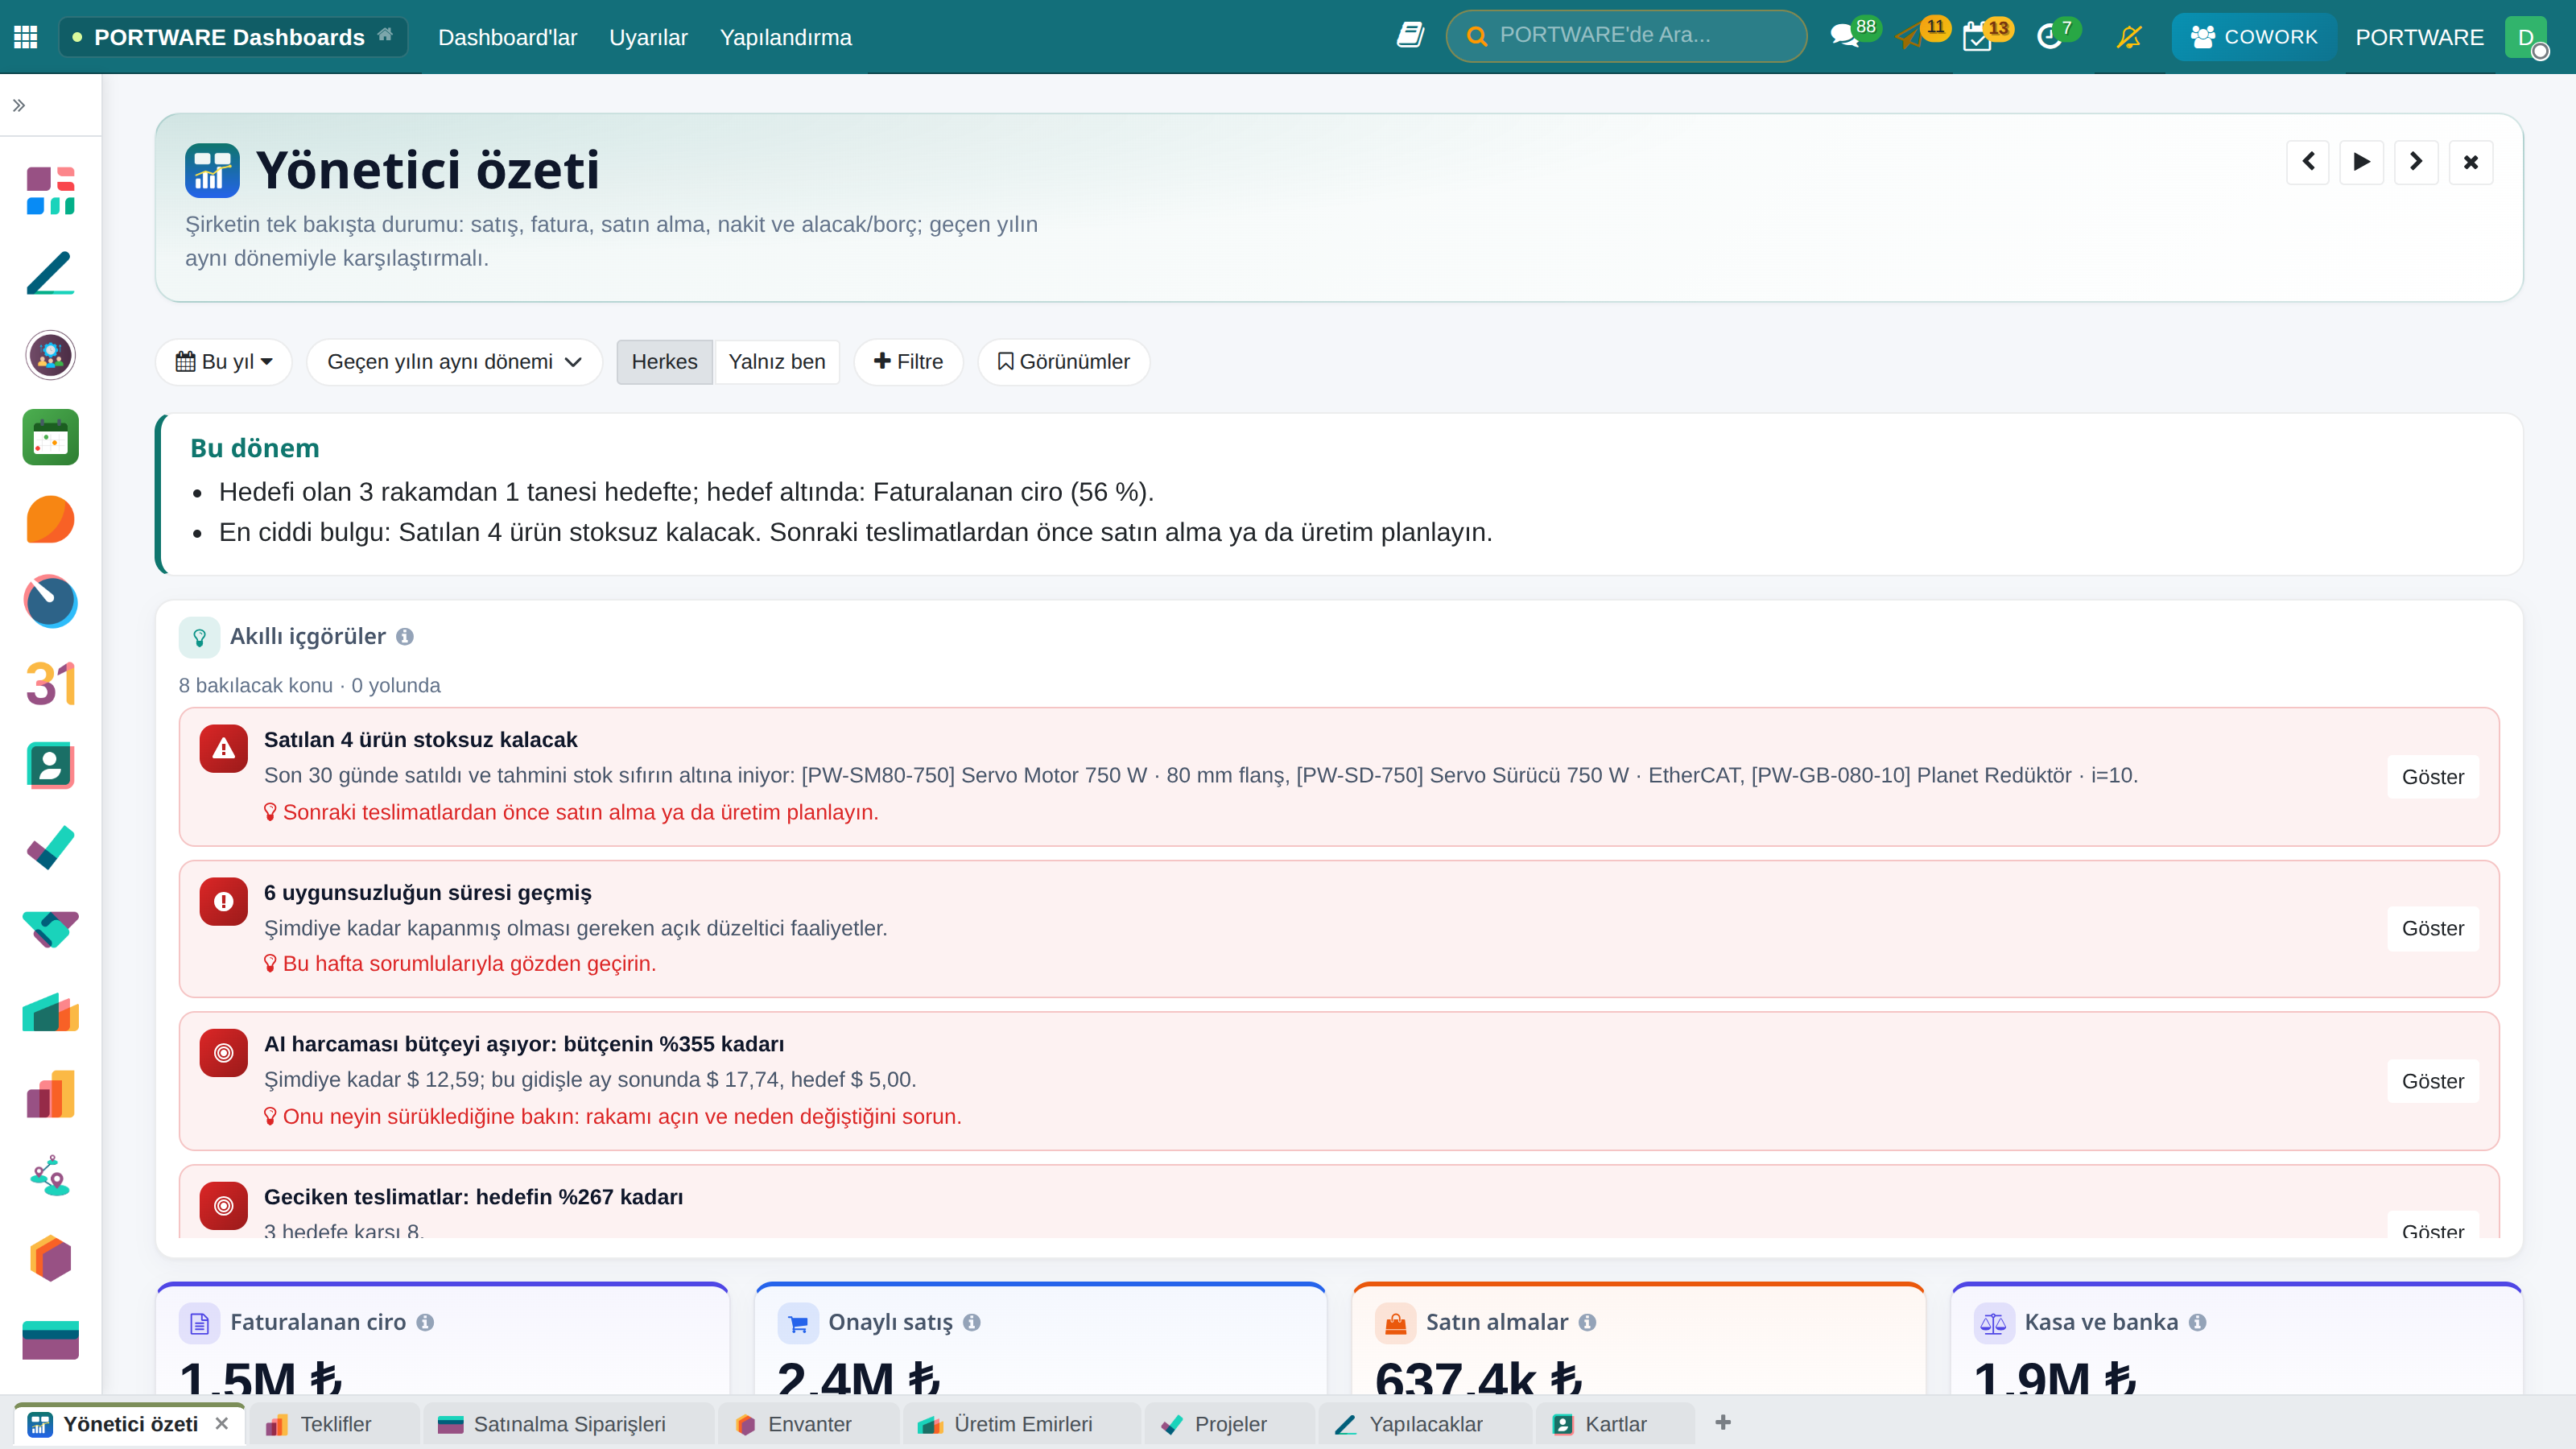Switch to the Üretim Emirleri tab
Screen dimensions: 2576x1449
coord(1021,1423)
